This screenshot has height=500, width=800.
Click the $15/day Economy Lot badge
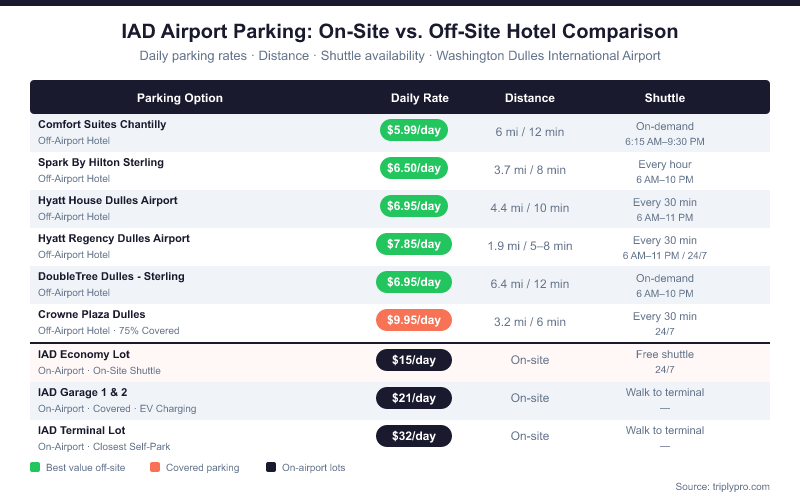tap(414, 360)
